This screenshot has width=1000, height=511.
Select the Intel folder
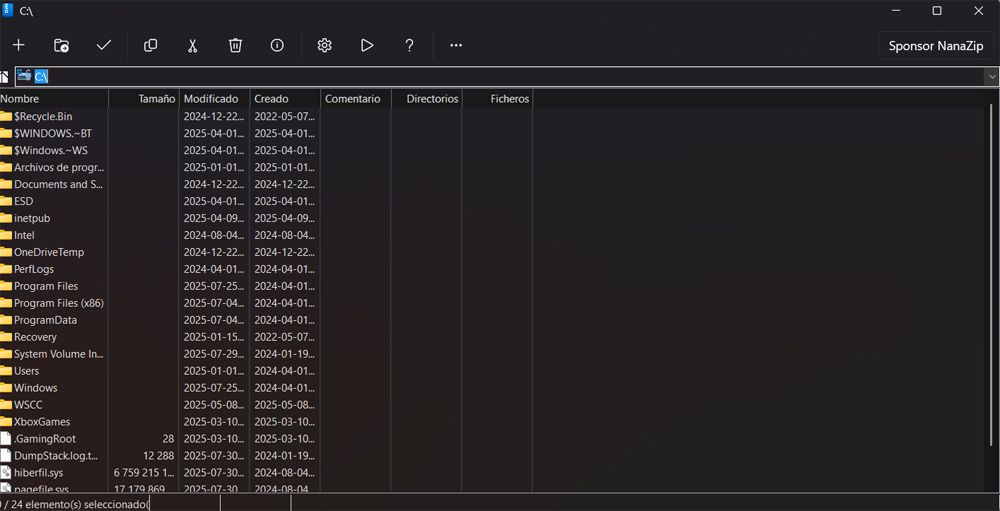(24, 235)
